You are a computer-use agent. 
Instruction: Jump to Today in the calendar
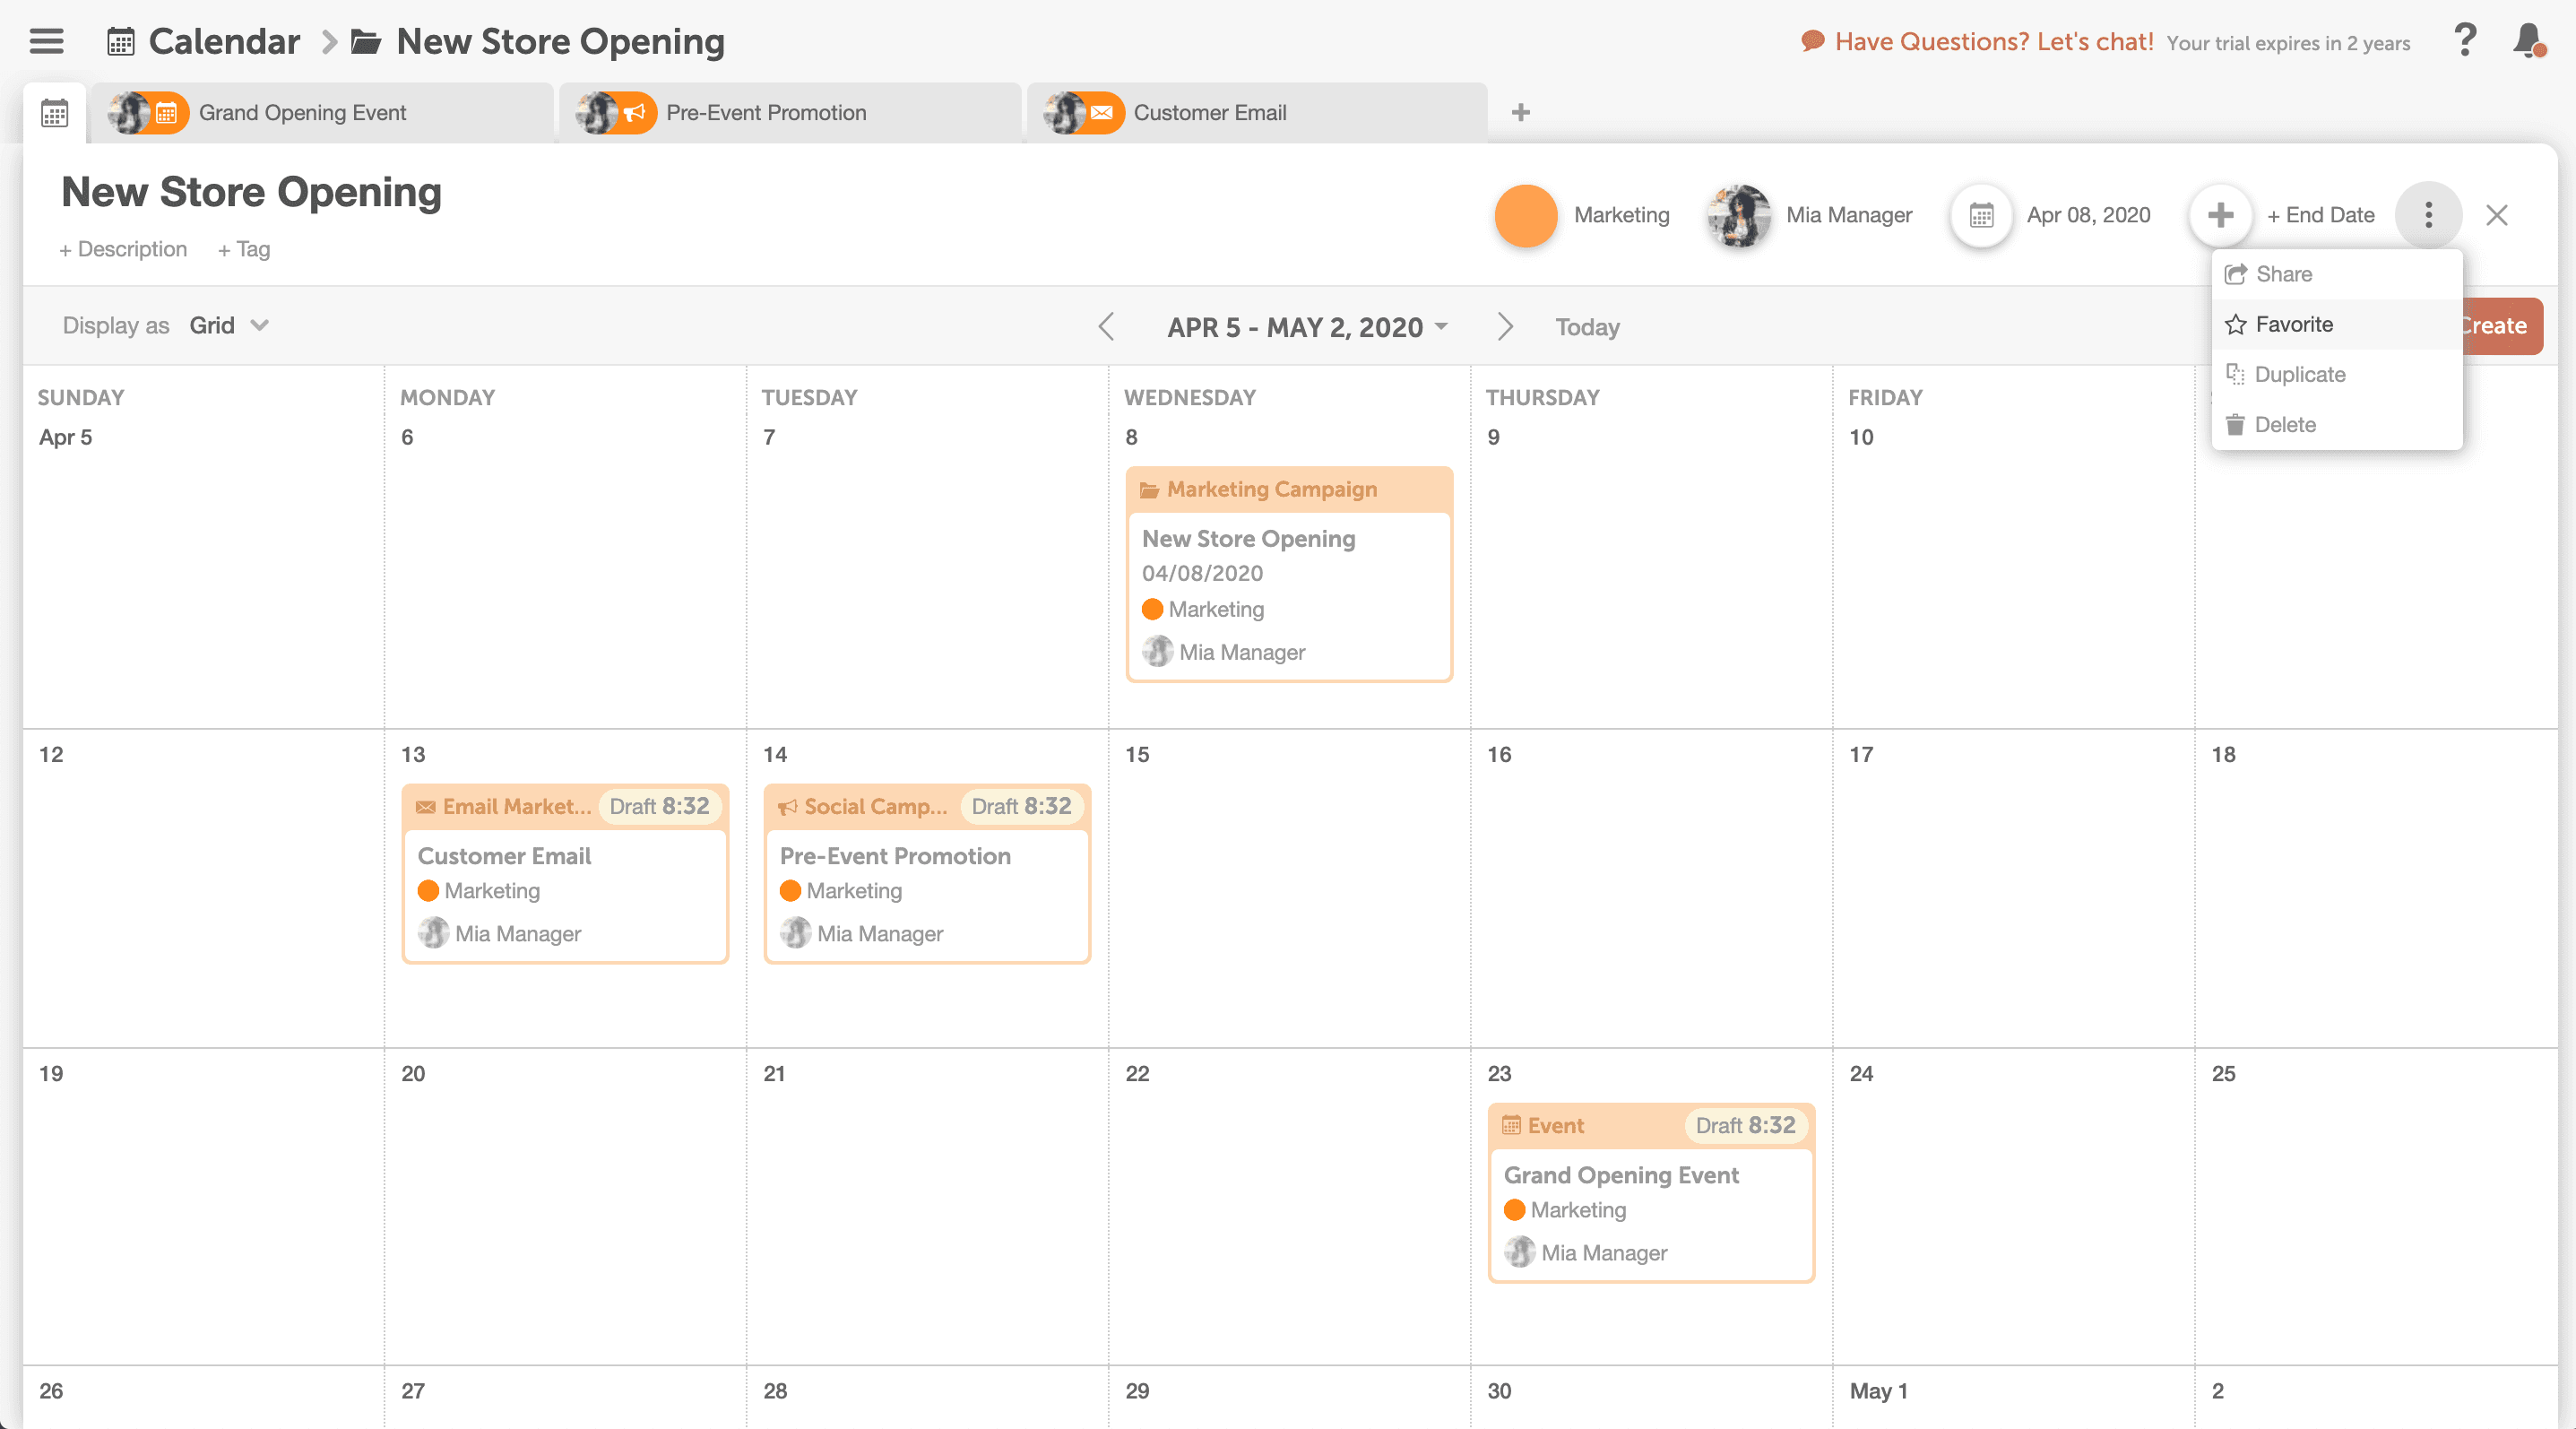[1587, 327]
